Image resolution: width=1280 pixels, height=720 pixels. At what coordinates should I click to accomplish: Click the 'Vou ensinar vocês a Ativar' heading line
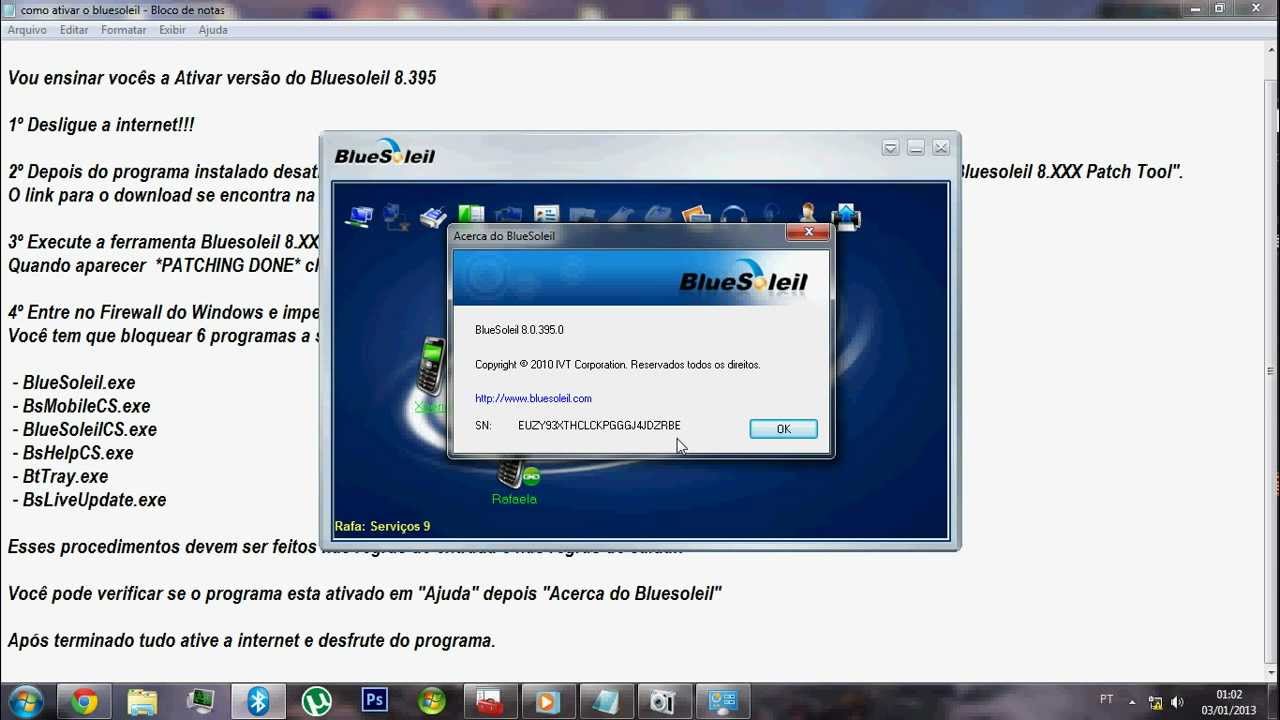[x=222, y=78]
